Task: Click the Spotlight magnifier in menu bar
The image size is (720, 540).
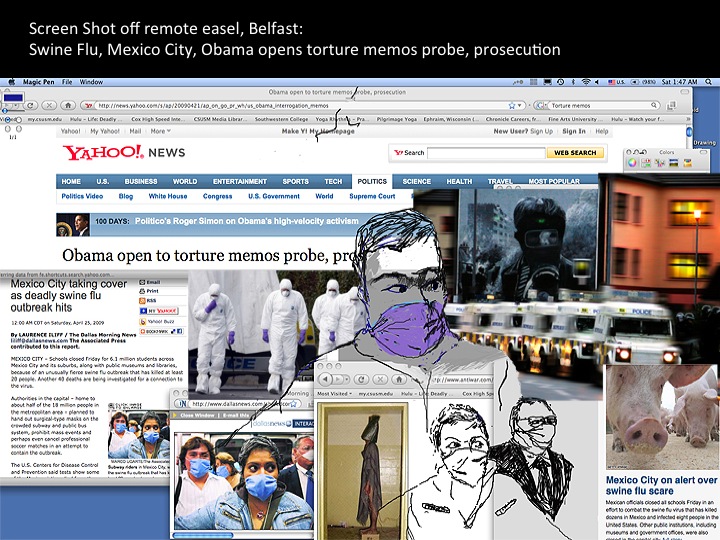Action: coord(709,82)
